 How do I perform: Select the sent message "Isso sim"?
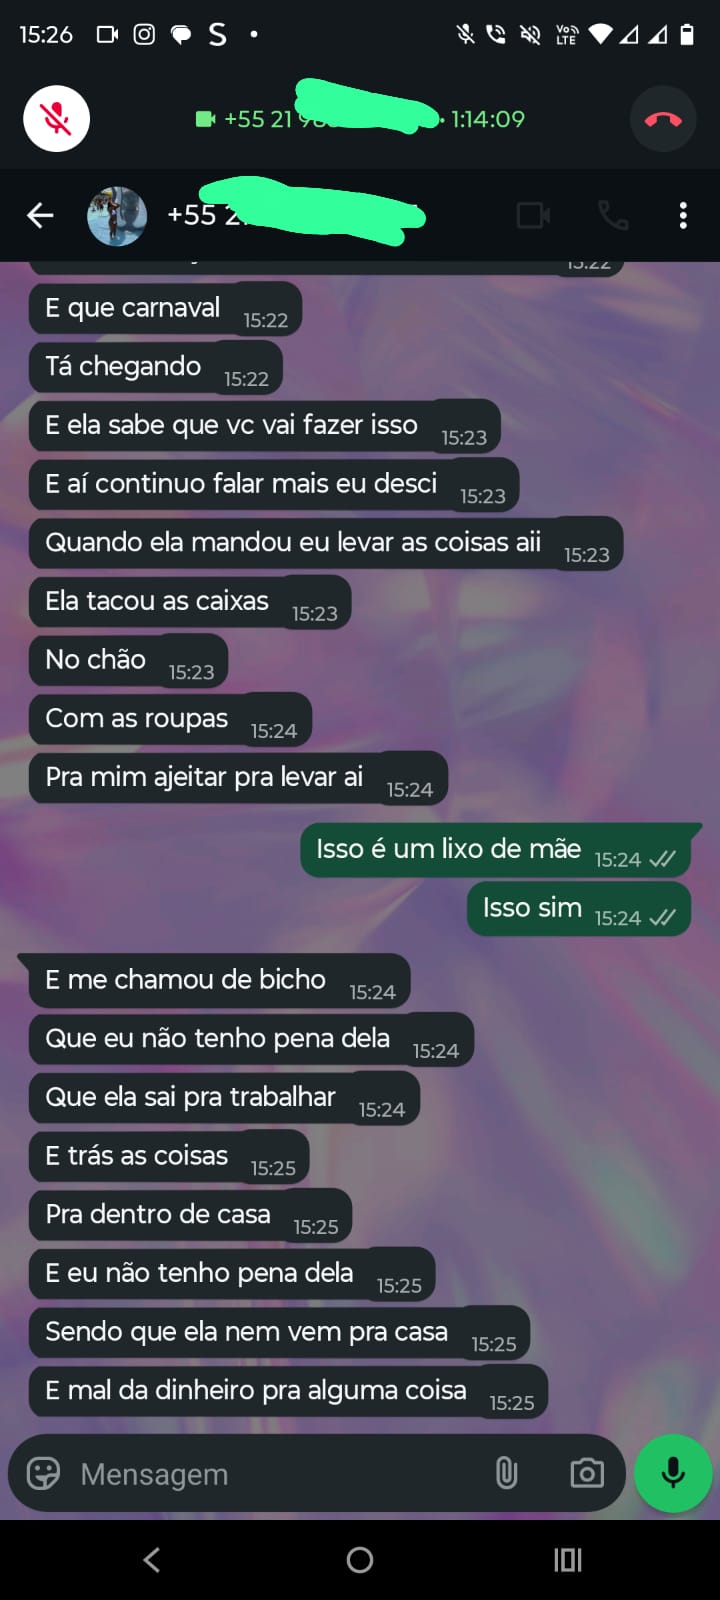tap(579, 909)
